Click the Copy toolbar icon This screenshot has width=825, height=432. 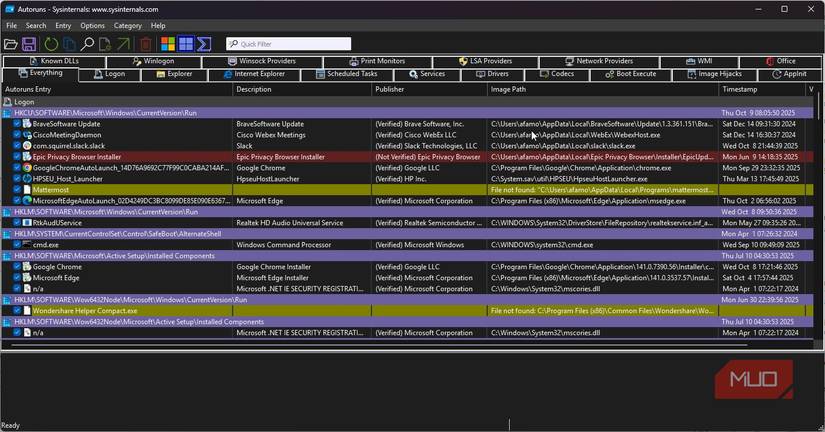(69, 44)
